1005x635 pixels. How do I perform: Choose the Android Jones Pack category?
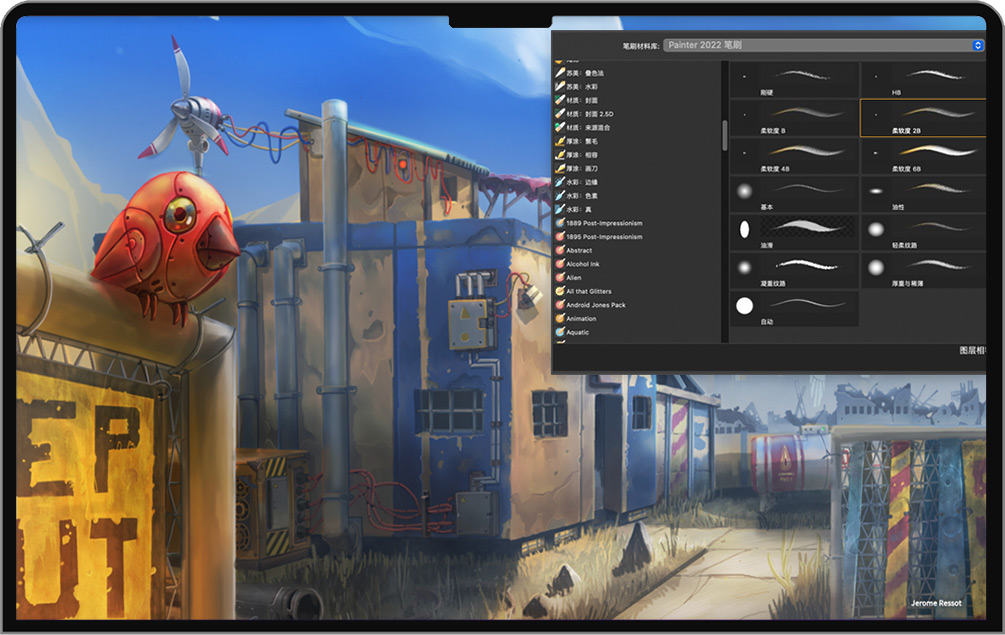596,305
